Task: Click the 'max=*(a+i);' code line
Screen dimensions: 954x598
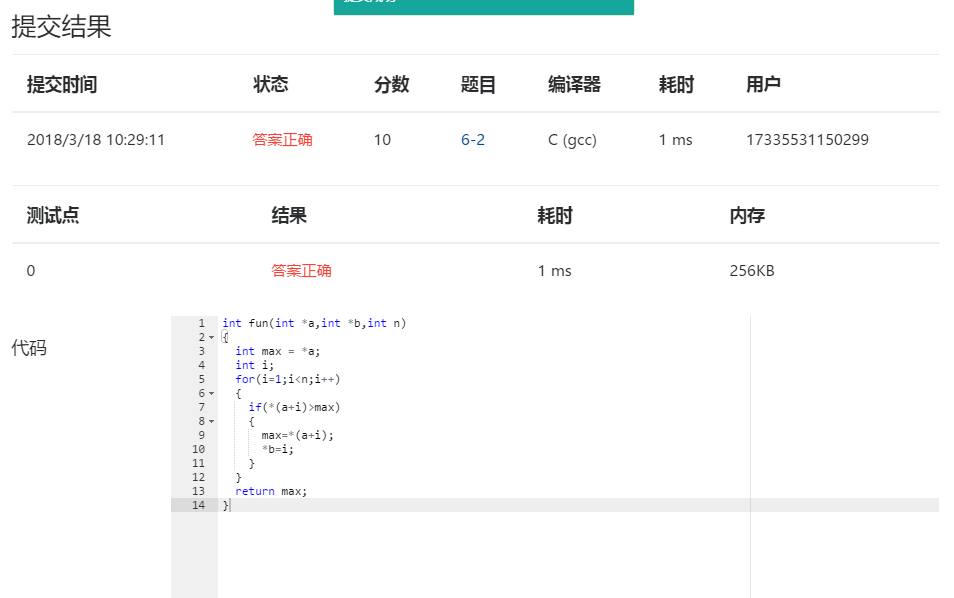Action: click(298, 436)
